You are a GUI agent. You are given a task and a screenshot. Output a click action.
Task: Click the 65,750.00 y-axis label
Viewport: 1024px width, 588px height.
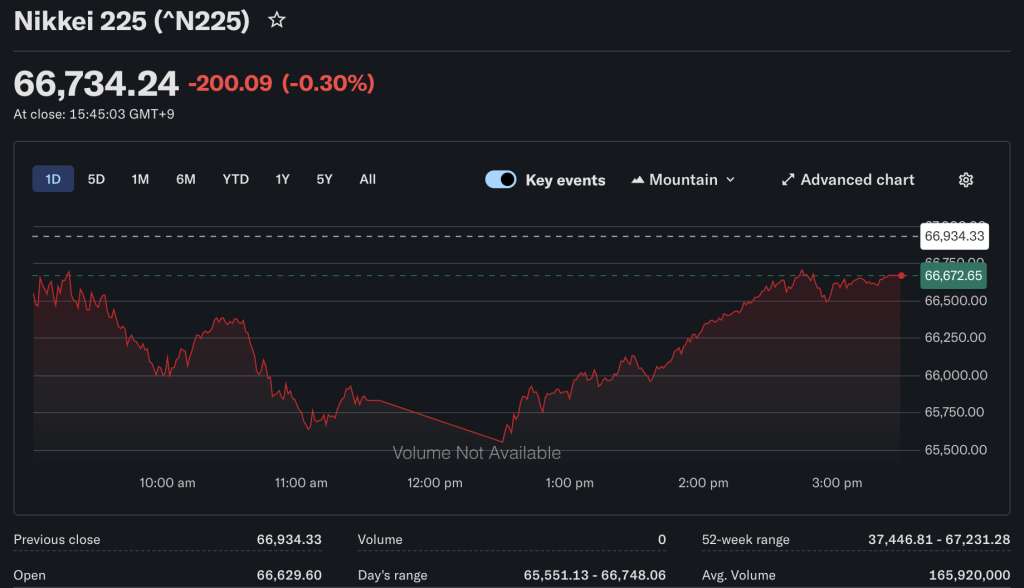[x=954, y=412]
